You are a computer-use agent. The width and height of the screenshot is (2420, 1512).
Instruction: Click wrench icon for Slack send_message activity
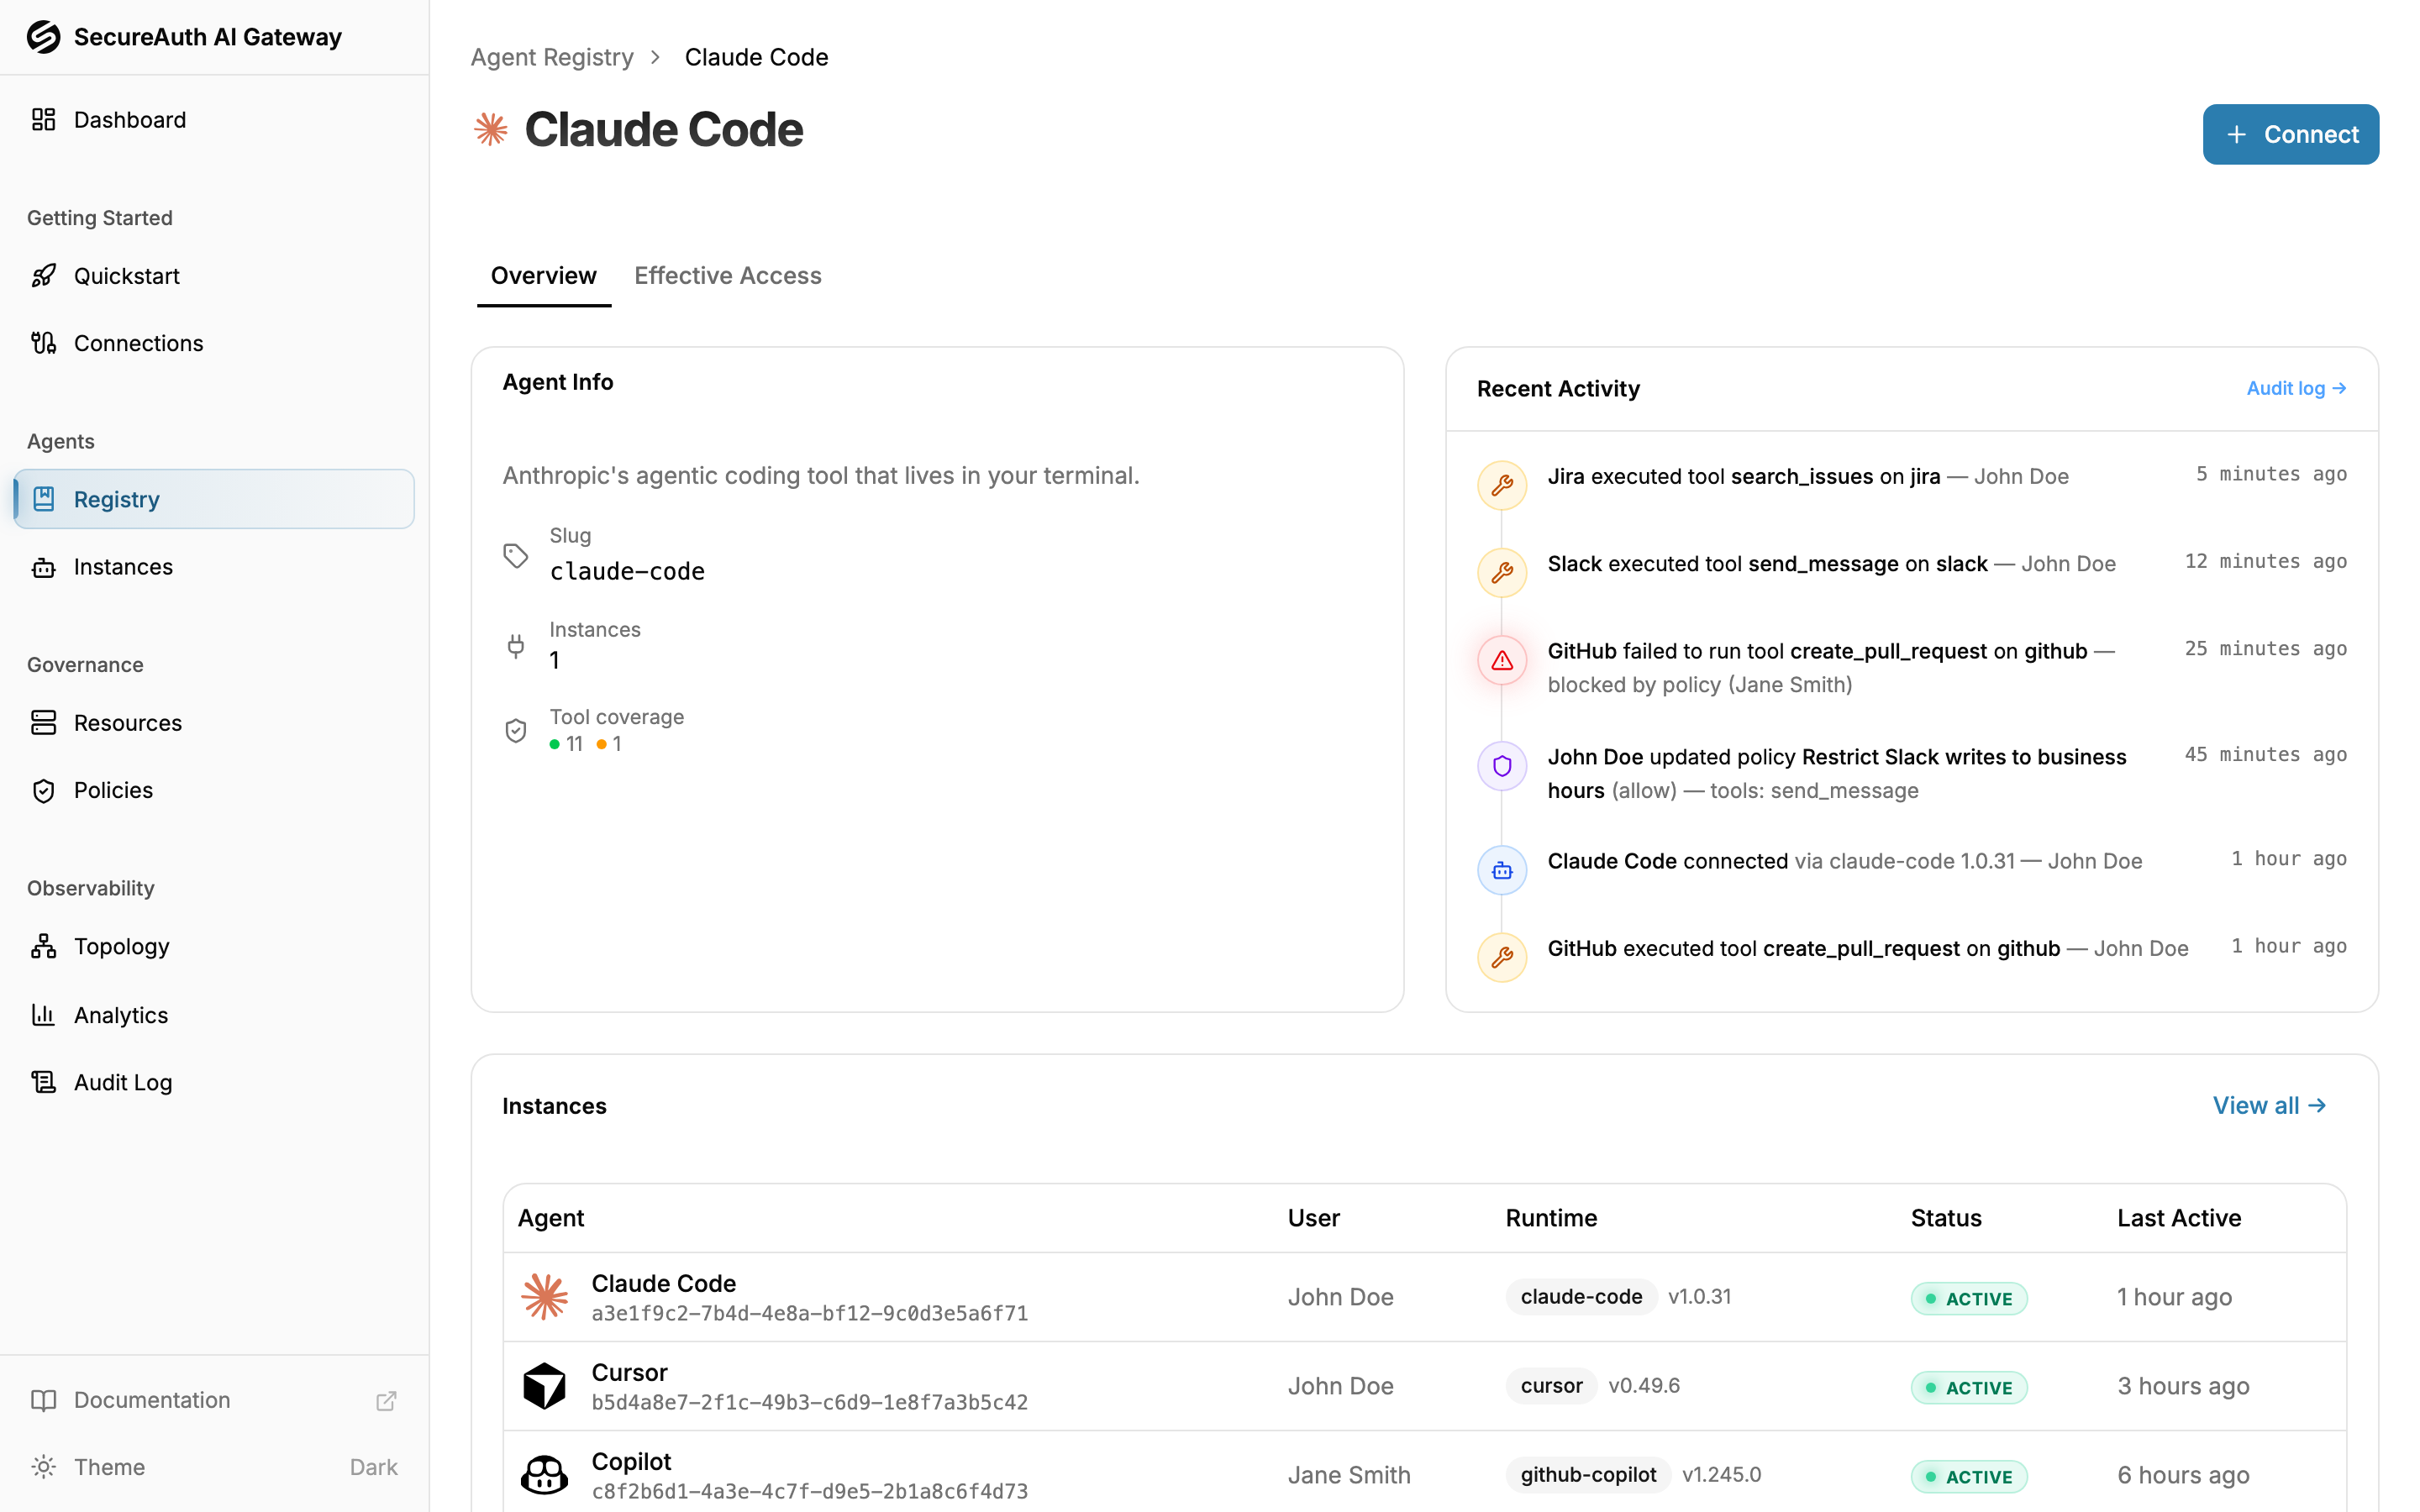1502,573
